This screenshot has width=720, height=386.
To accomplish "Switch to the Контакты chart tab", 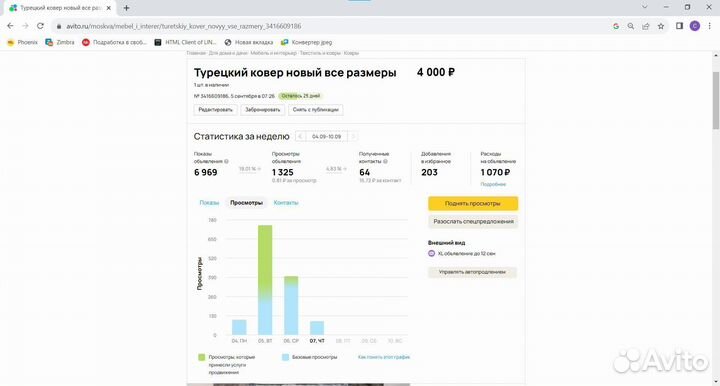I will [286, 203].
